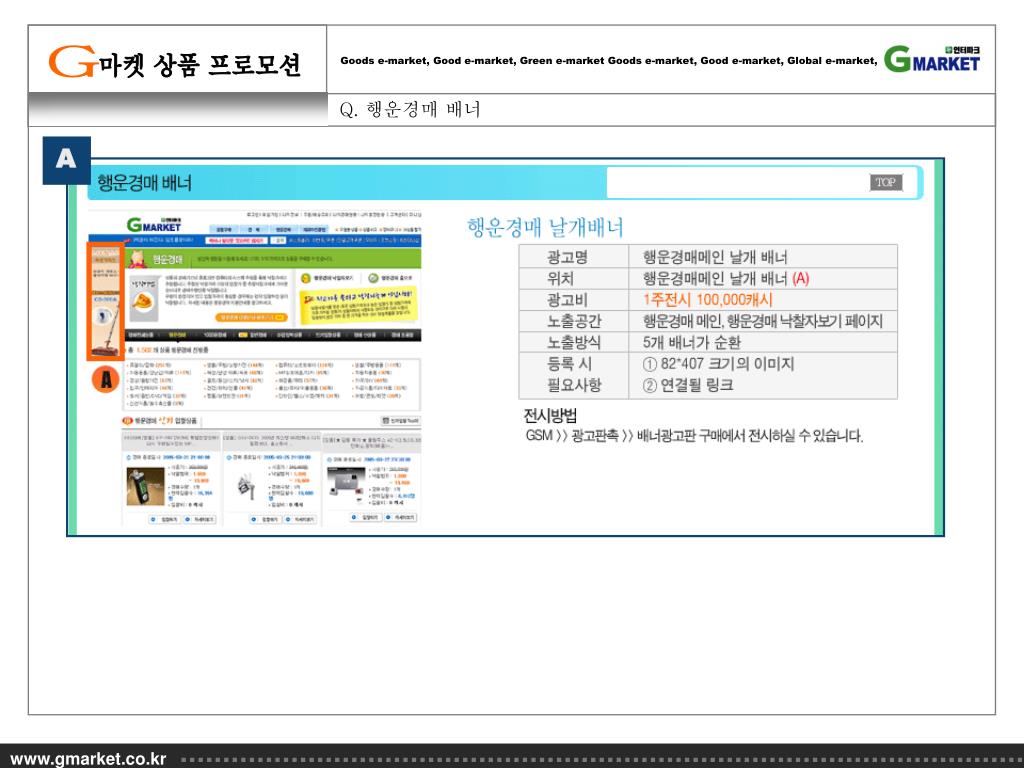Click the detail button under the third product
This screenshot has width=1024, height=768.
[x=400, y=517]
